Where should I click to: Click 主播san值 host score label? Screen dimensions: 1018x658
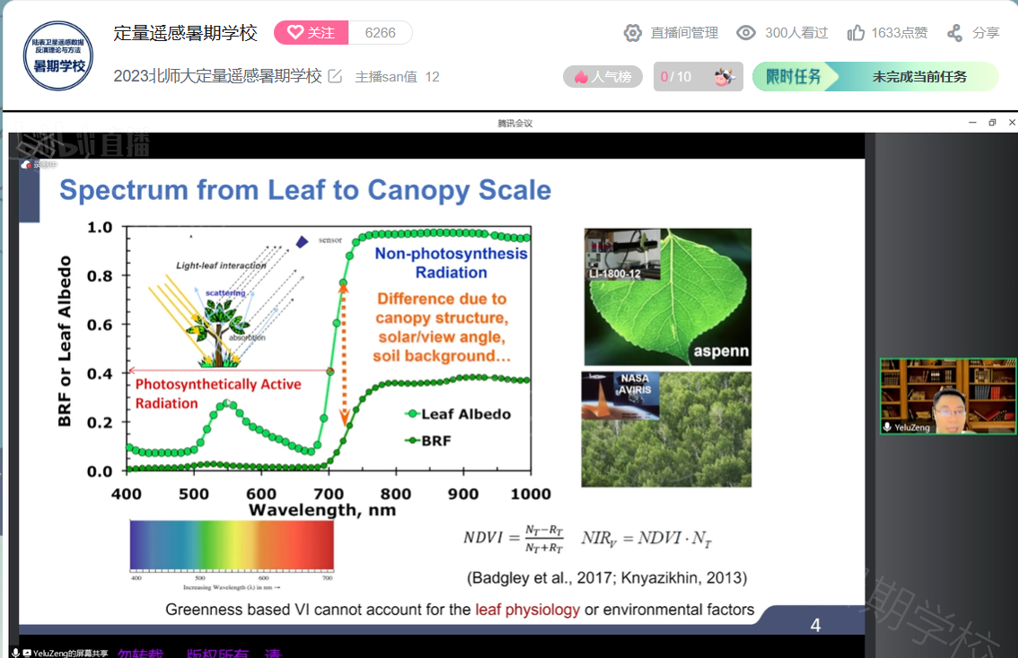click(x=386, y=77)
